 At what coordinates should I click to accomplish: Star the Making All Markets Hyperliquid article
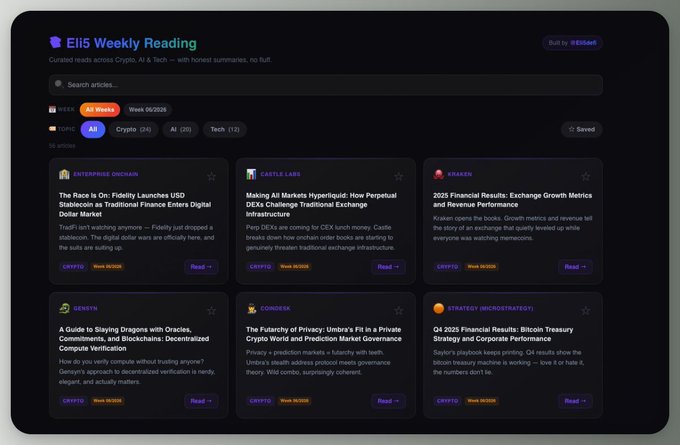click(399, 177)
